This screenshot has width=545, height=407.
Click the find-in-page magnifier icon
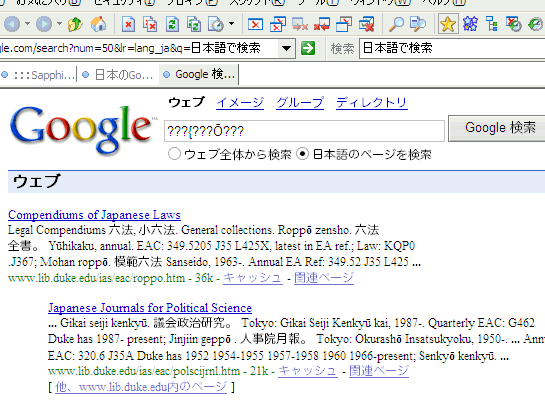(418, 24)
